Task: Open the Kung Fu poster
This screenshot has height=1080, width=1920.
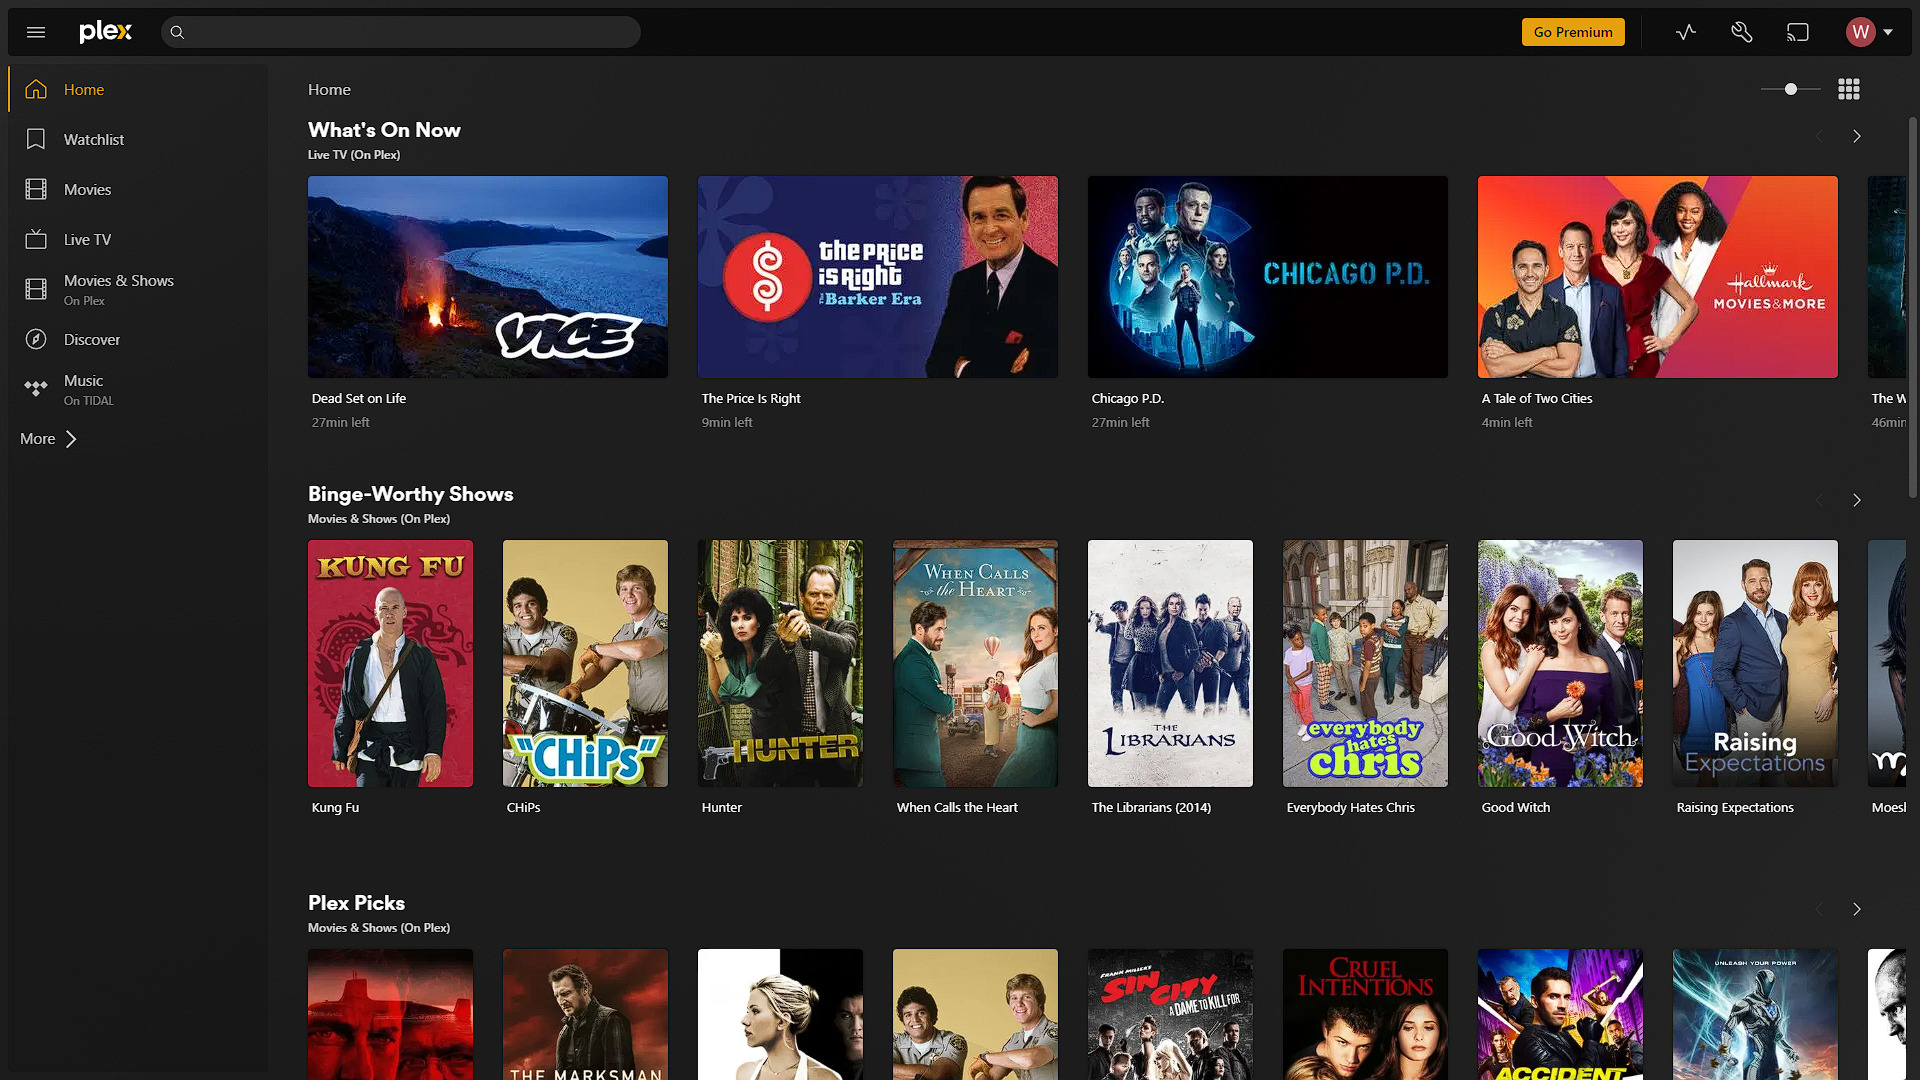Action: click(x=390, y=663)
